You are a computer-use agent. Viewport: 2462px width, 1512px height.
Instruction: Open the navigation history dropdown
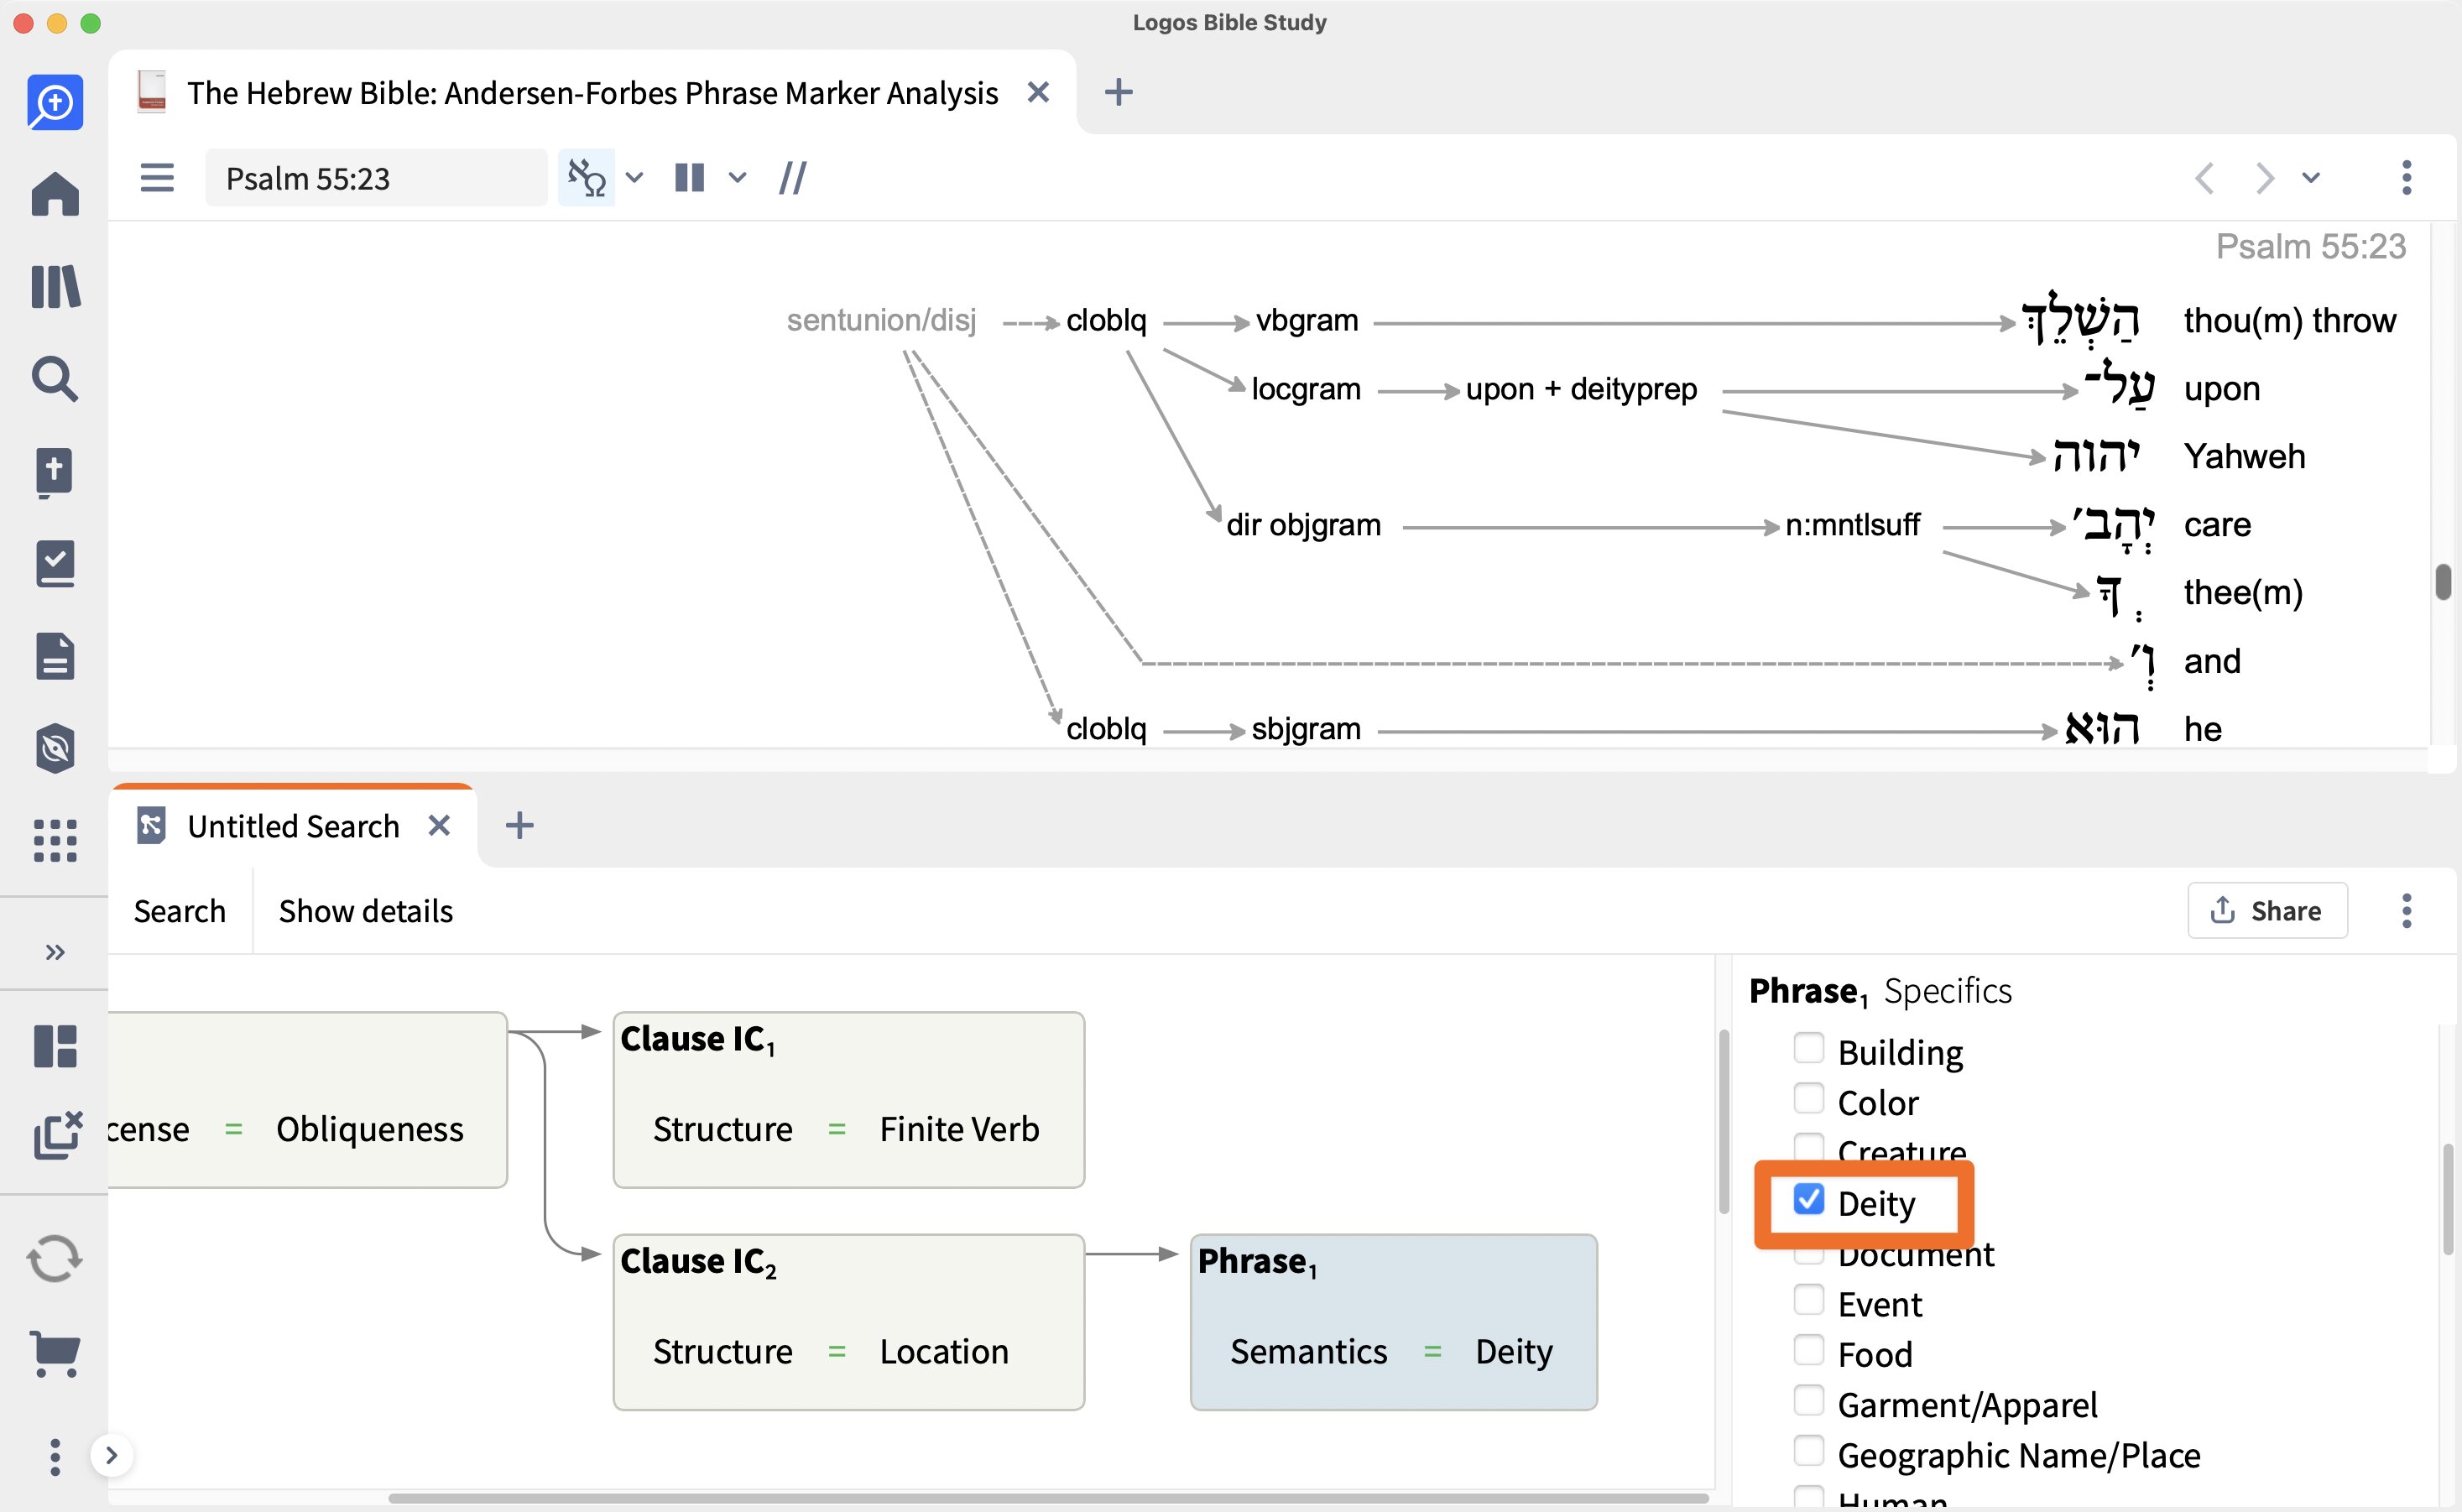point(2311,178)
